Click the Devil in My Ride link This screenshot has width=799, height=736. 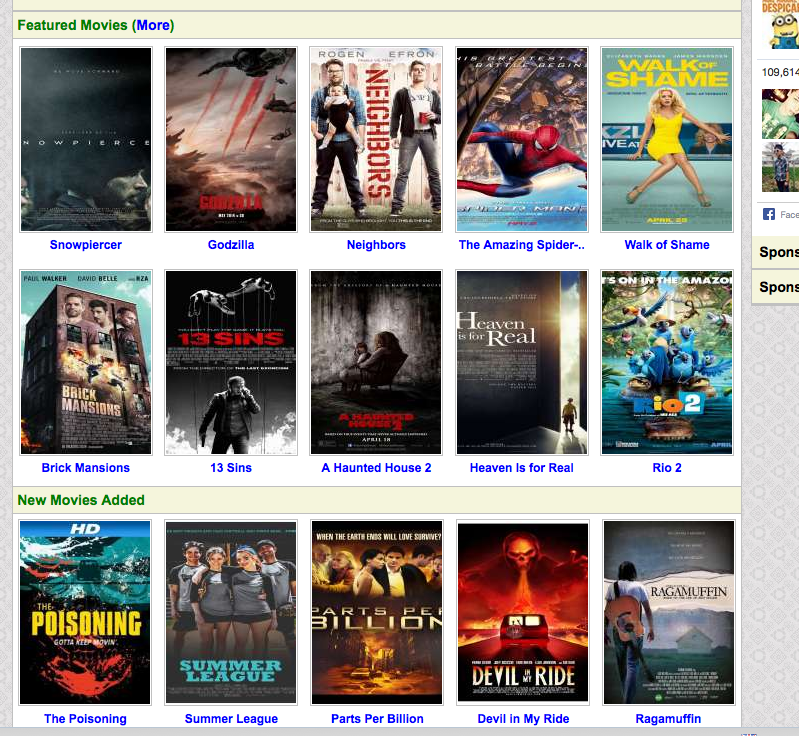(523, 719)
